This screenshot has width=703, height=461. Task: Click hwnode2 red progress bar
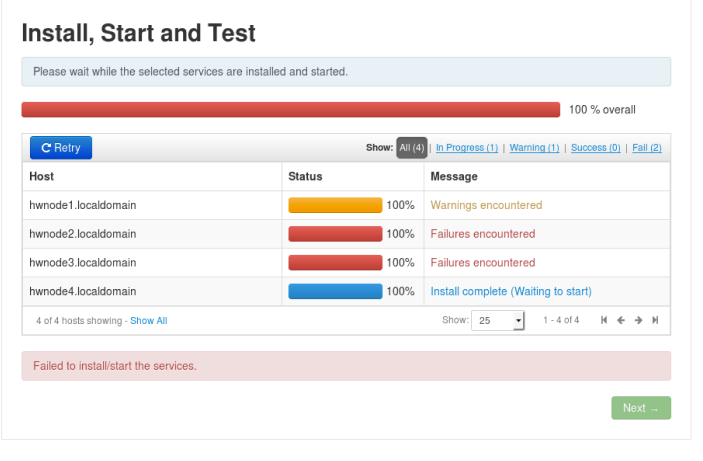(335, 234)
